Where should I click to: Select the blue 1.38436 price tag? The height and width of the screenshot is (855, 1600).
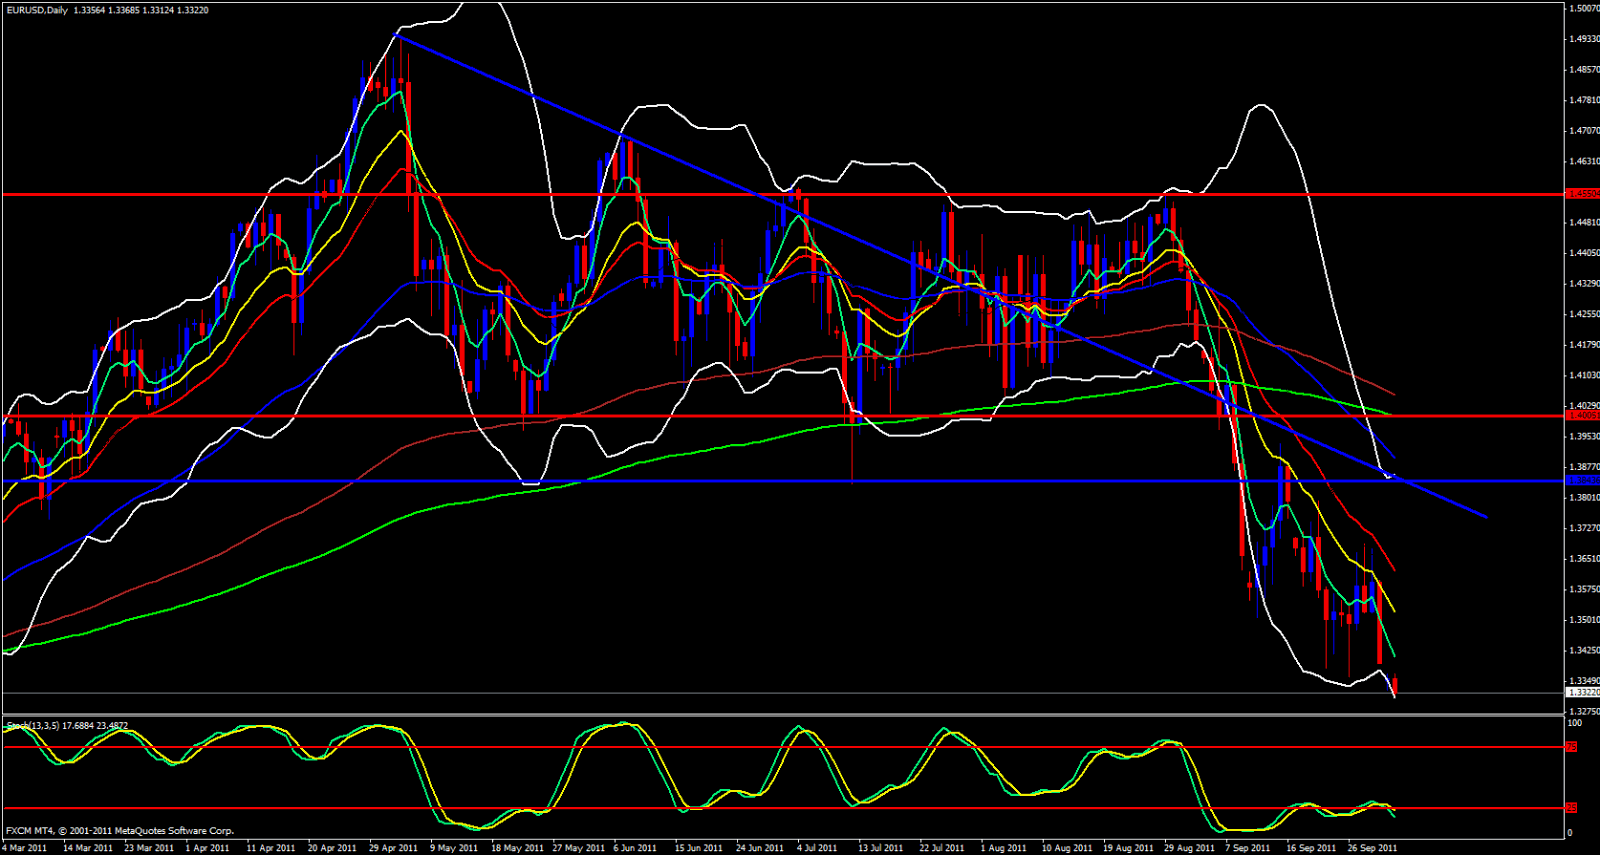1582,481
